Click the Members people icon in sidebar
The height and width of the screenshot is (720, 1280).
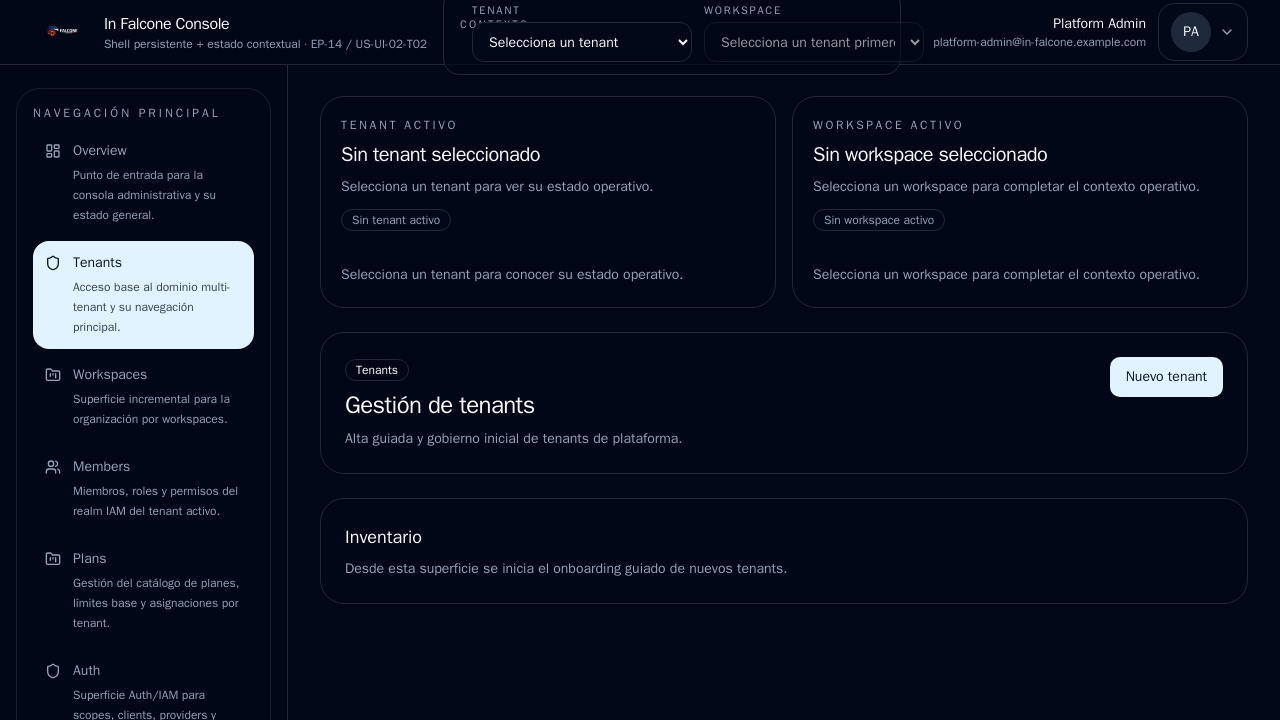[53, 467]
